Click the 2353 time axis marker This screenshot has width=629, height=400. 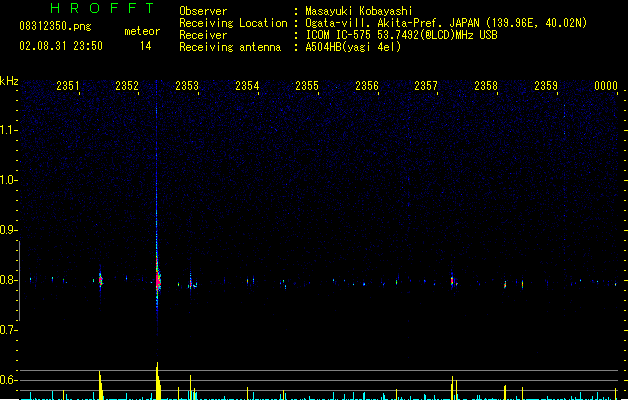[x=187, y=86]
